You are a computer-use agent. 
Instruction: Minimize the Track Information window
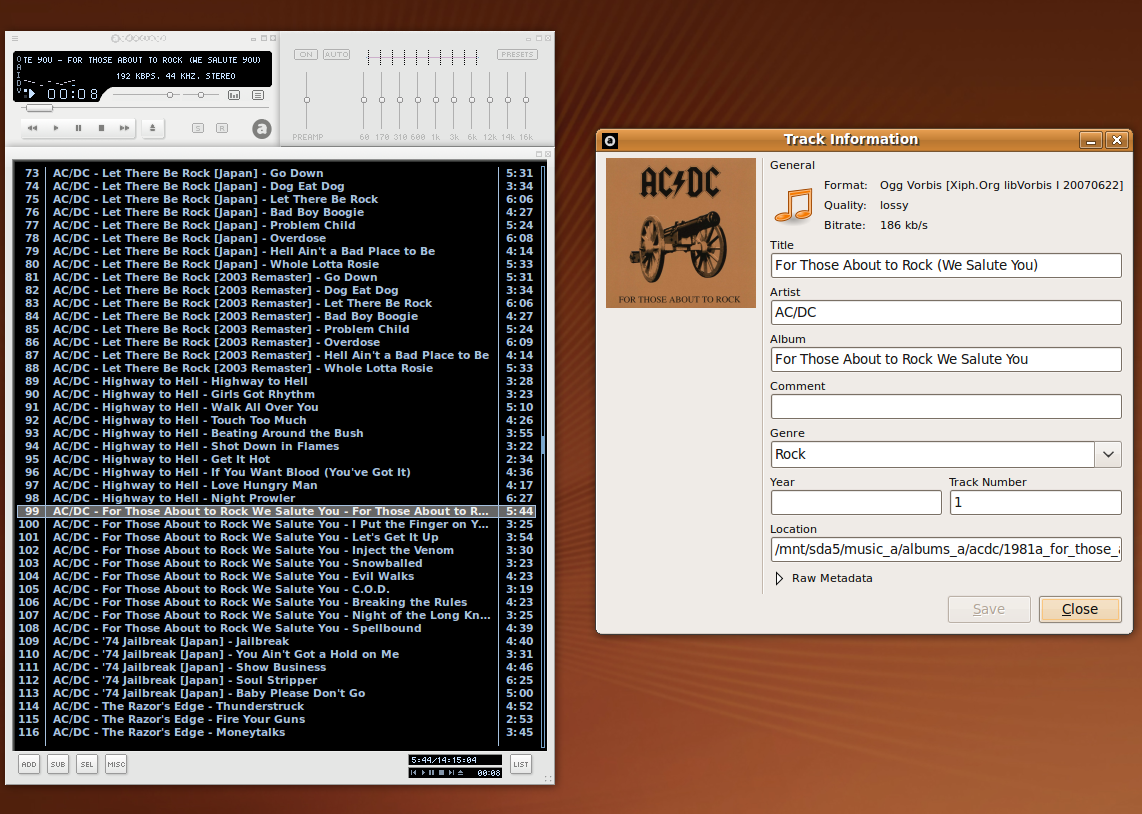[1090, 141]
